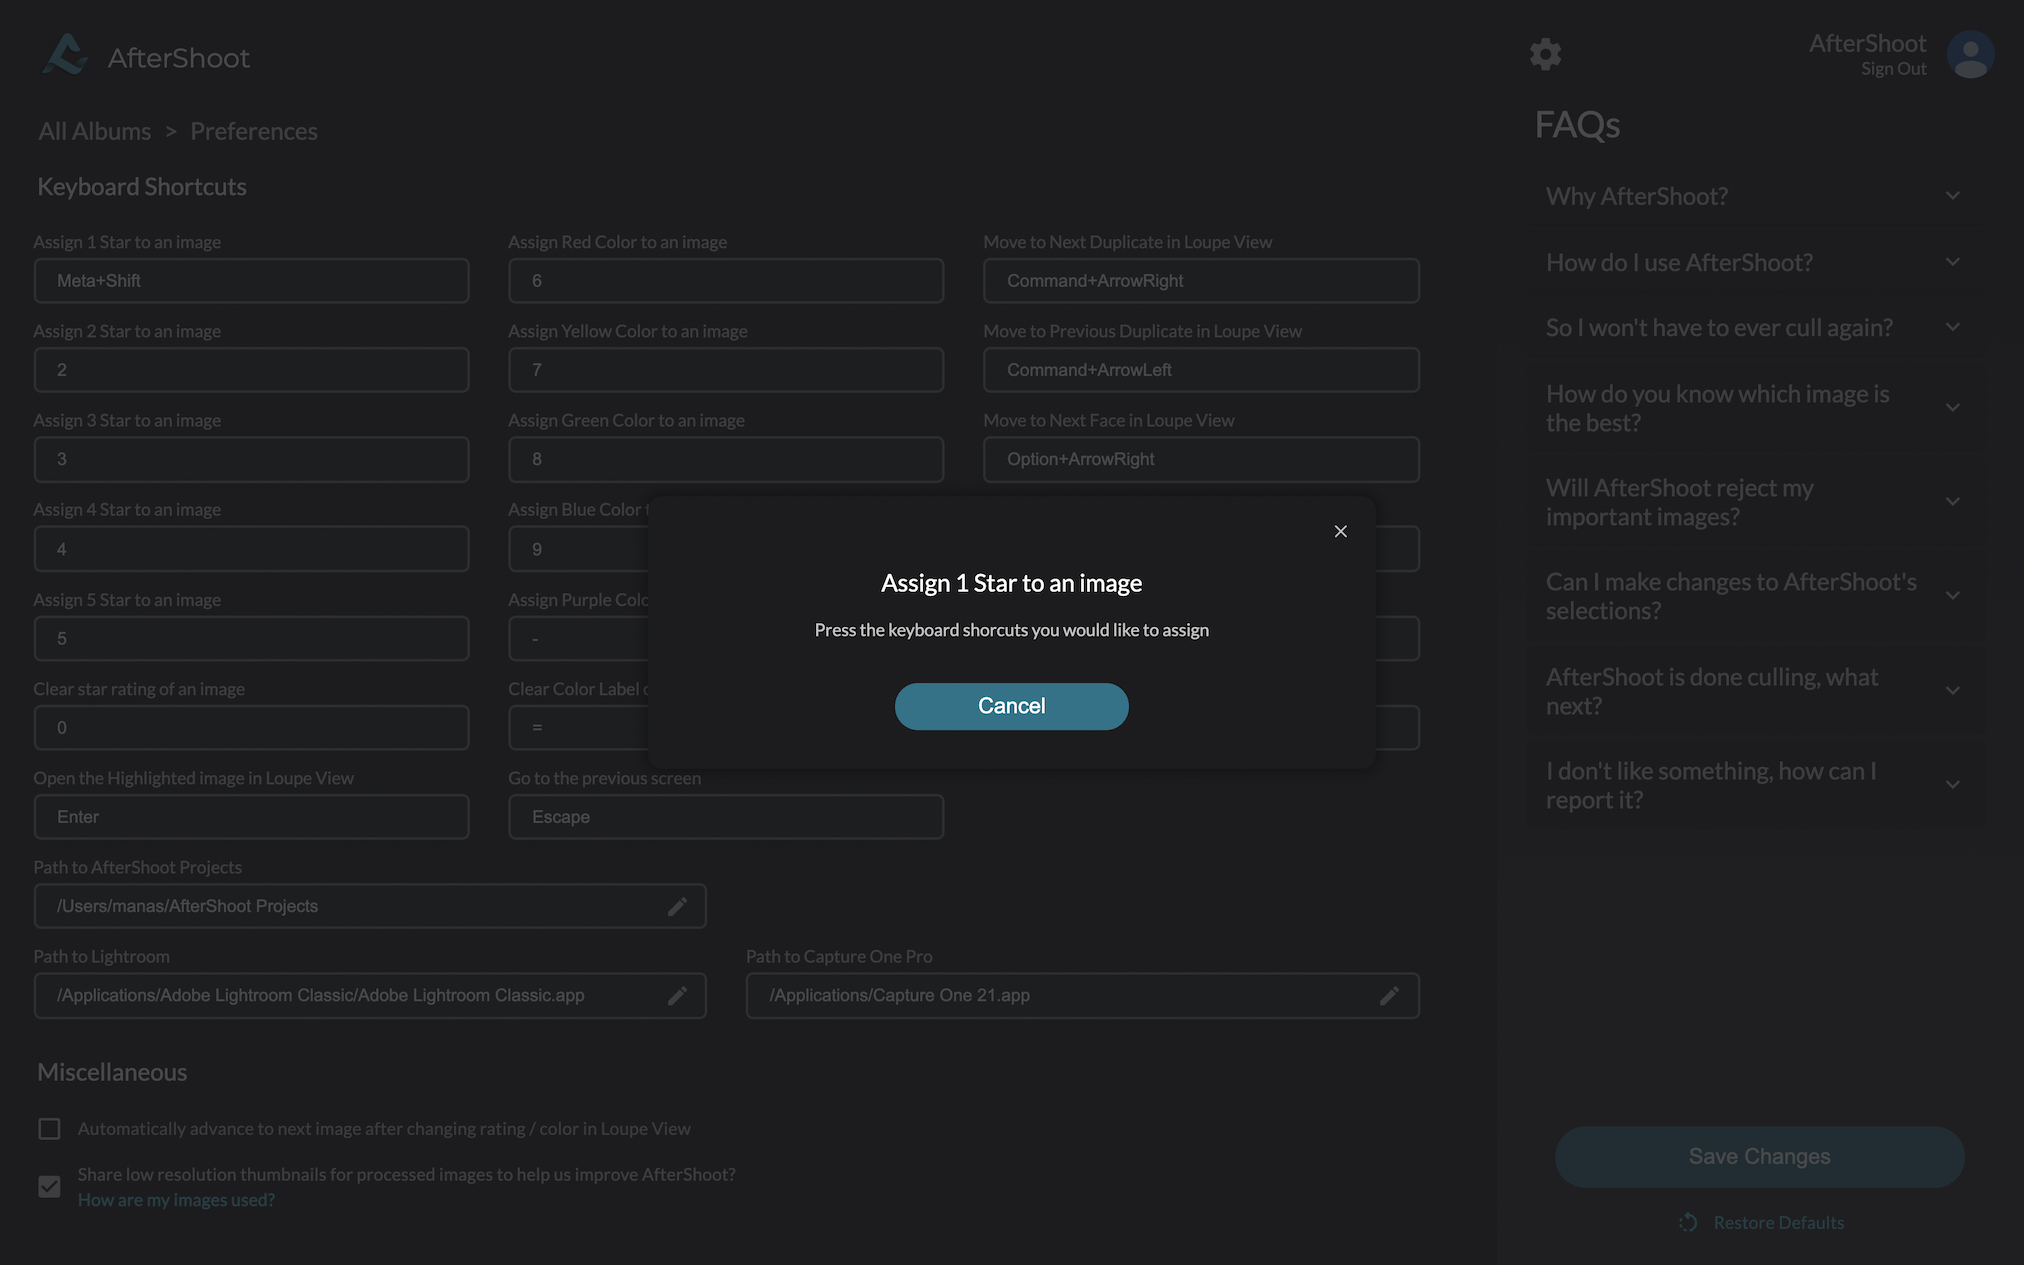2024x1265 pixels.
Task: Click the How are my images used link
Action: coord(176,1199)
